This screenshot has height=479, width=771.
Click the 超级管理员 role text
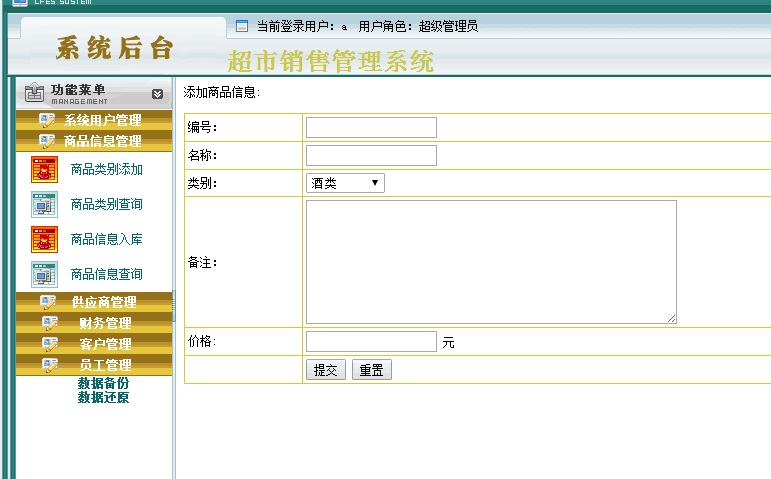click(448, 26)
